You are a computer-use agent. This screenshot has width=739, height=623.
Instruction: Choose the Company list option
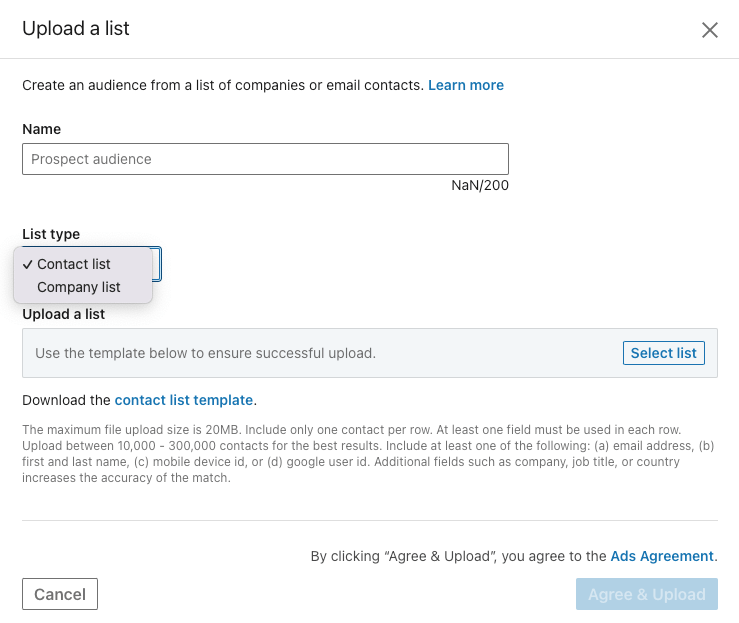pyautogui.click(x=78, y=287)
